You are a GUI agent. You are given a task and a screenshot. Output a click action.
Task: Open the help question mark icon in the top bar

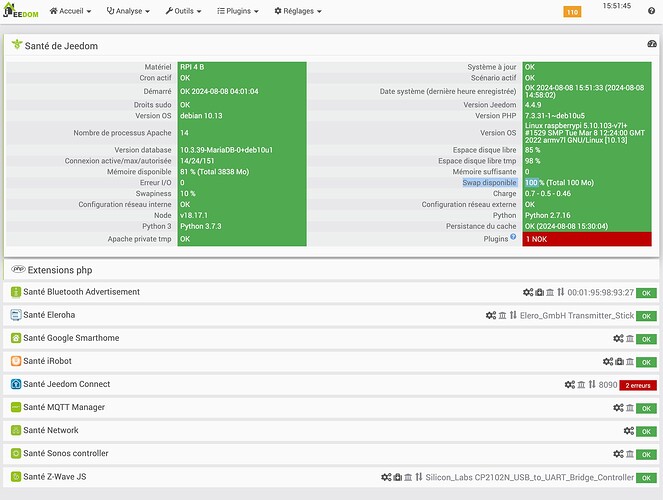pyautogui.click(x=651, y=11)
